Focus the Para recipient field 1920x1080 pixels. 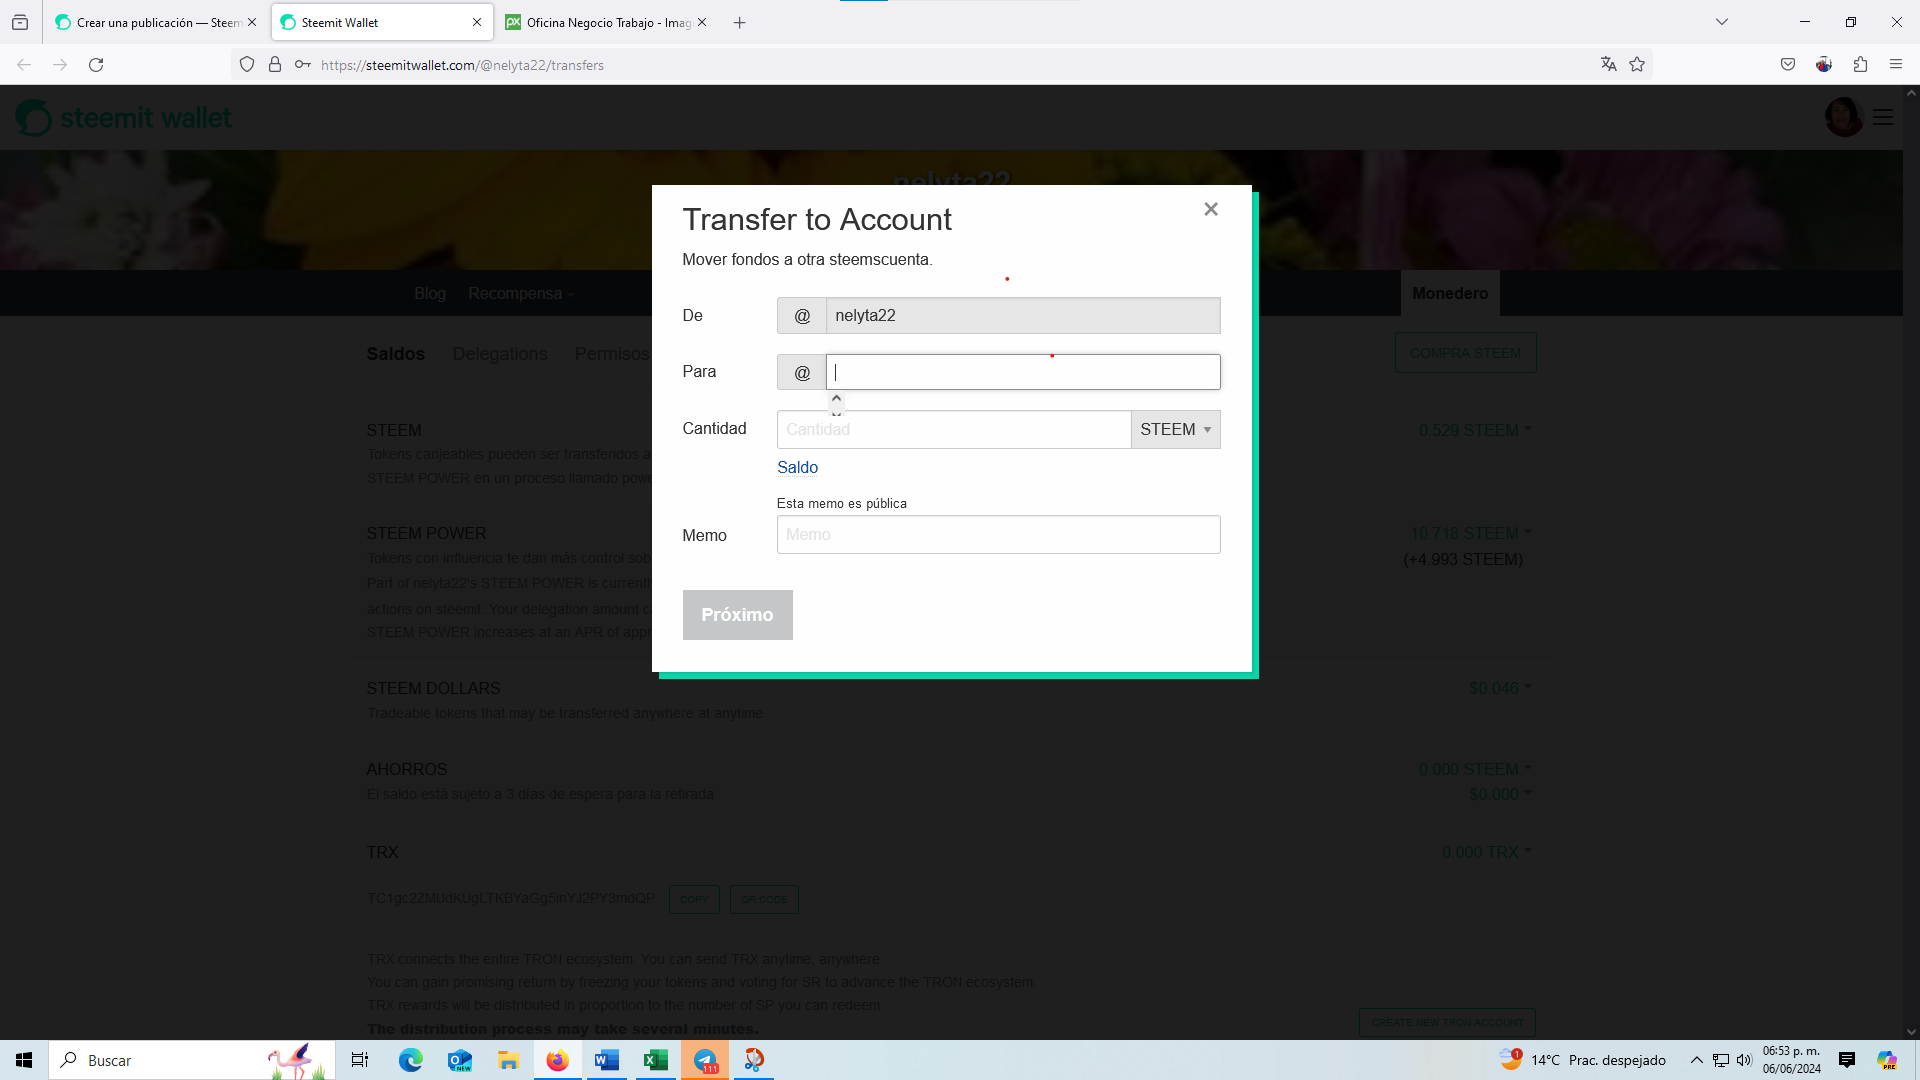coord(1022,372)
